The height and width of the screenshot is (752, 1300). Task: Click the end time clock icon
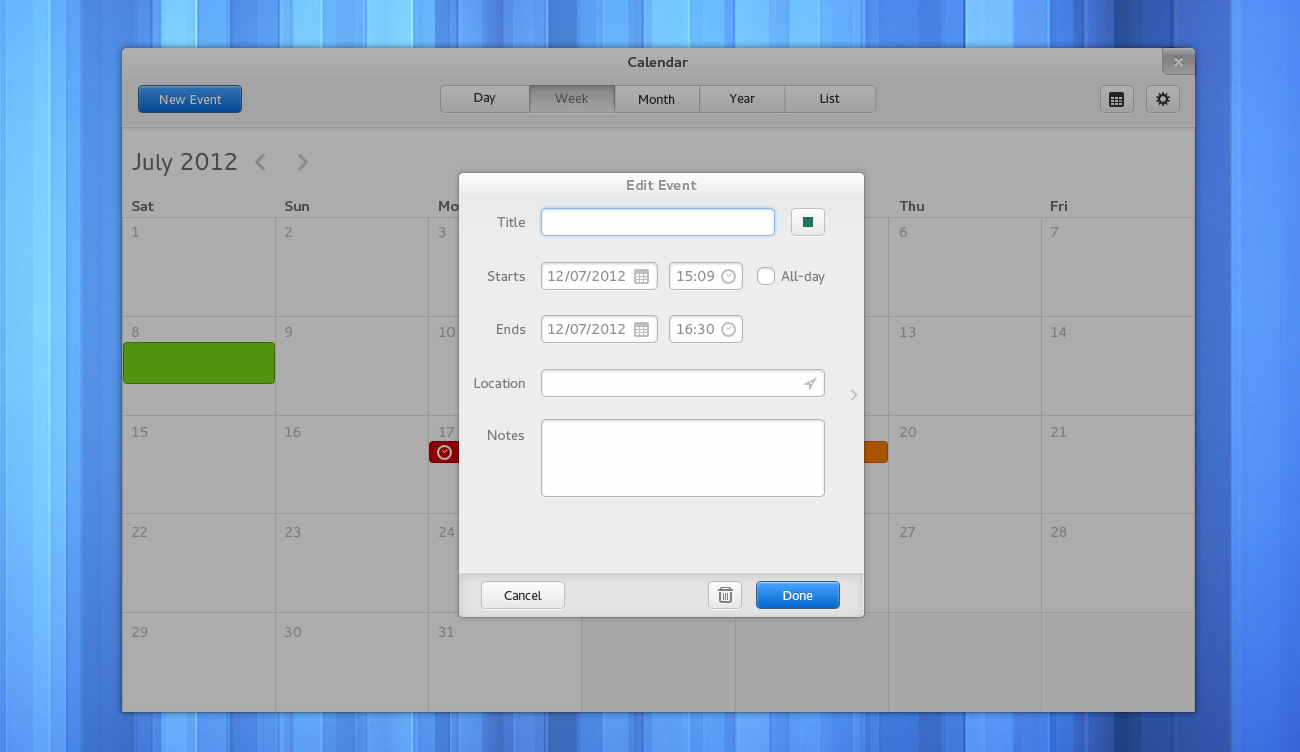click(728, 329)
